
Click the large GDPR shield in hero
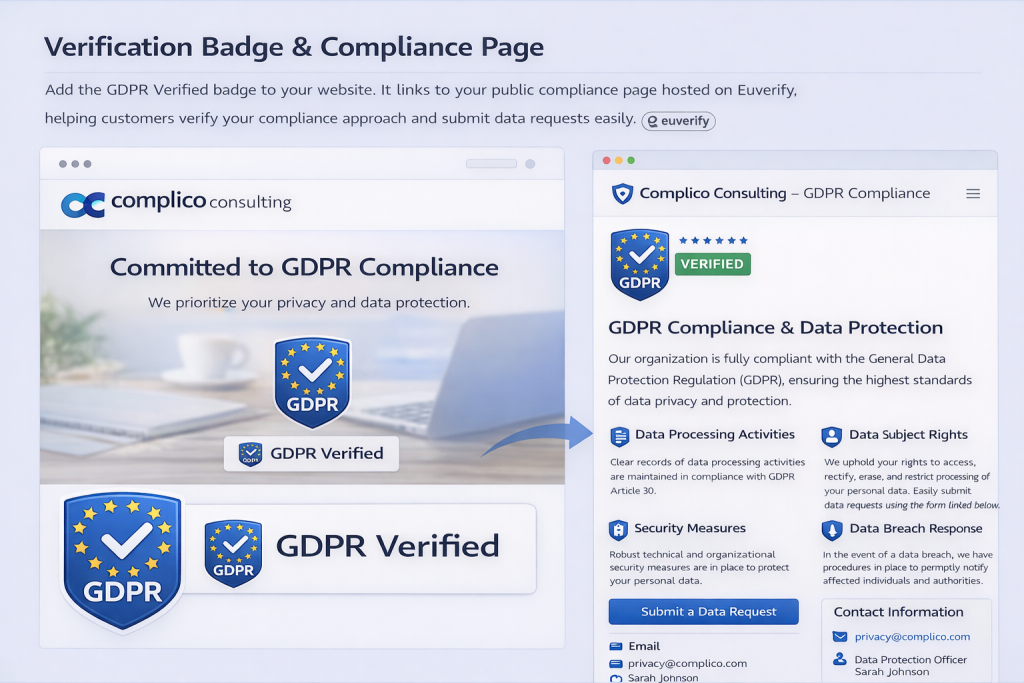tap(312, 382)
